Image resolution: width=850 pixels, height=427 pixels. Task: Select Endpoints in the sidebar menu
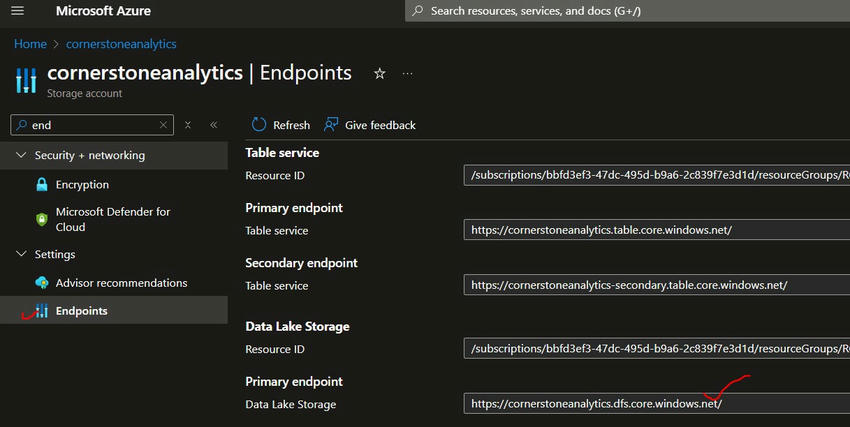pos(82,311)
